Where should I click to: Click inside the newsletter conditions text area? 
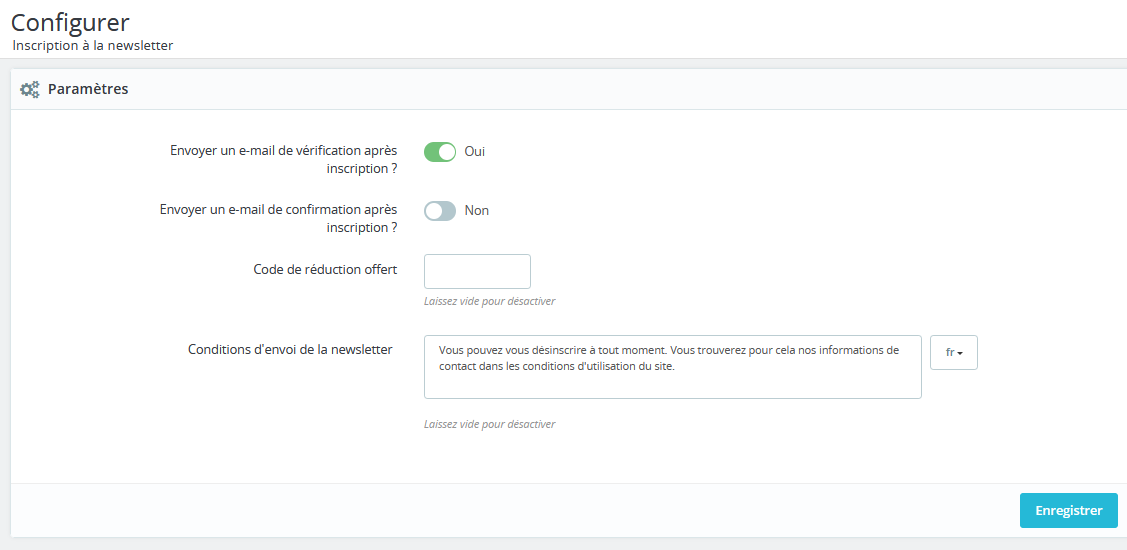673,367
